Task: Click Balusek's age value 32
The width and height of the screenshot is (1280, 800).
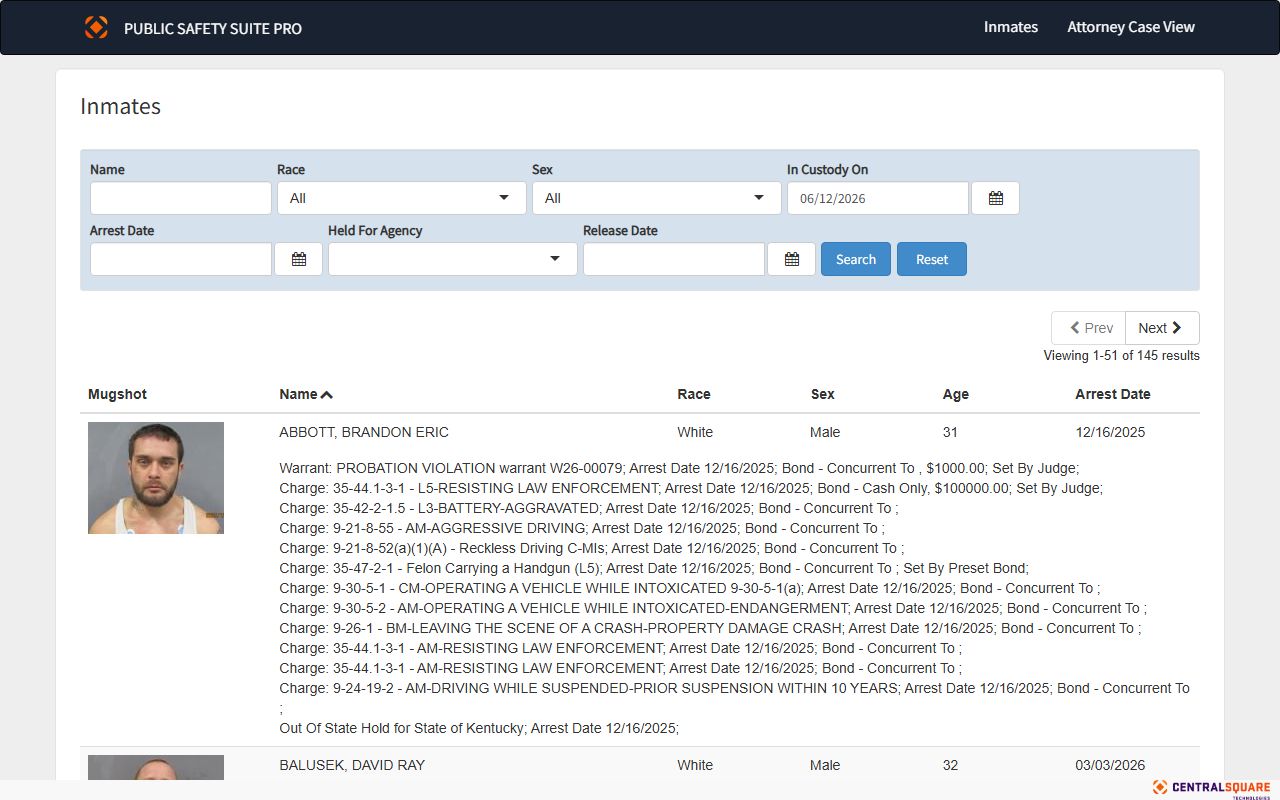Action: (x=950, y=765)
